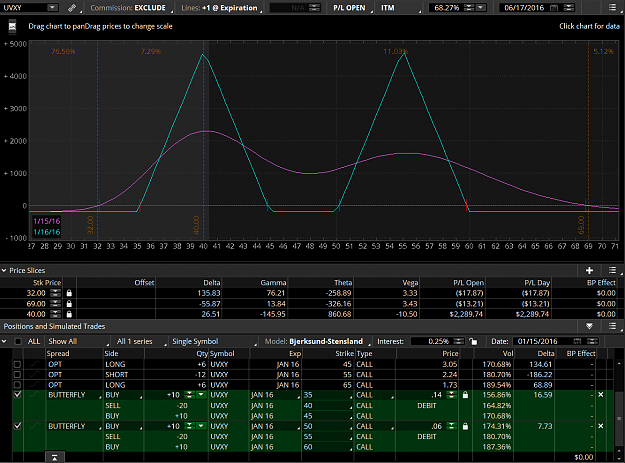Toggle lock on the 40.00 price slice
Screen dimensions: 625x463
pos(69,314)
